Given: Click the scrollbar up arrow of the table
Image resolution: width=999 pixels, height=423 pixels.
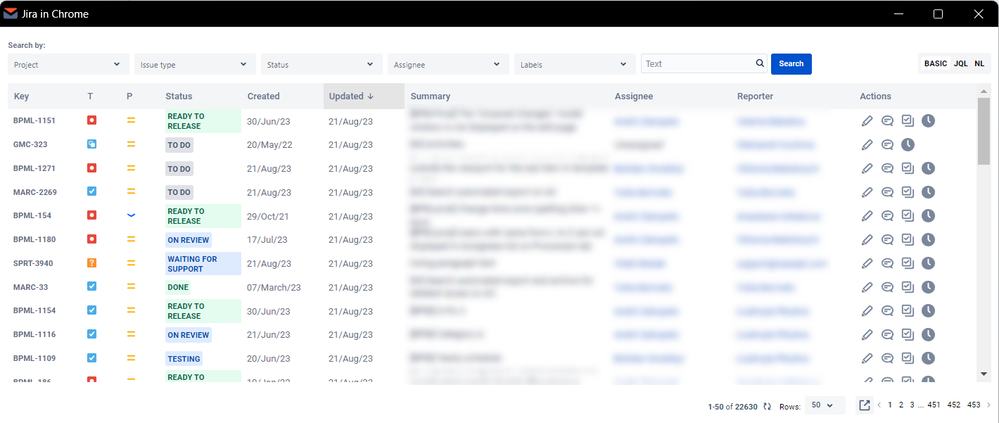Looking at the screenshot, I should coord(984,90).
